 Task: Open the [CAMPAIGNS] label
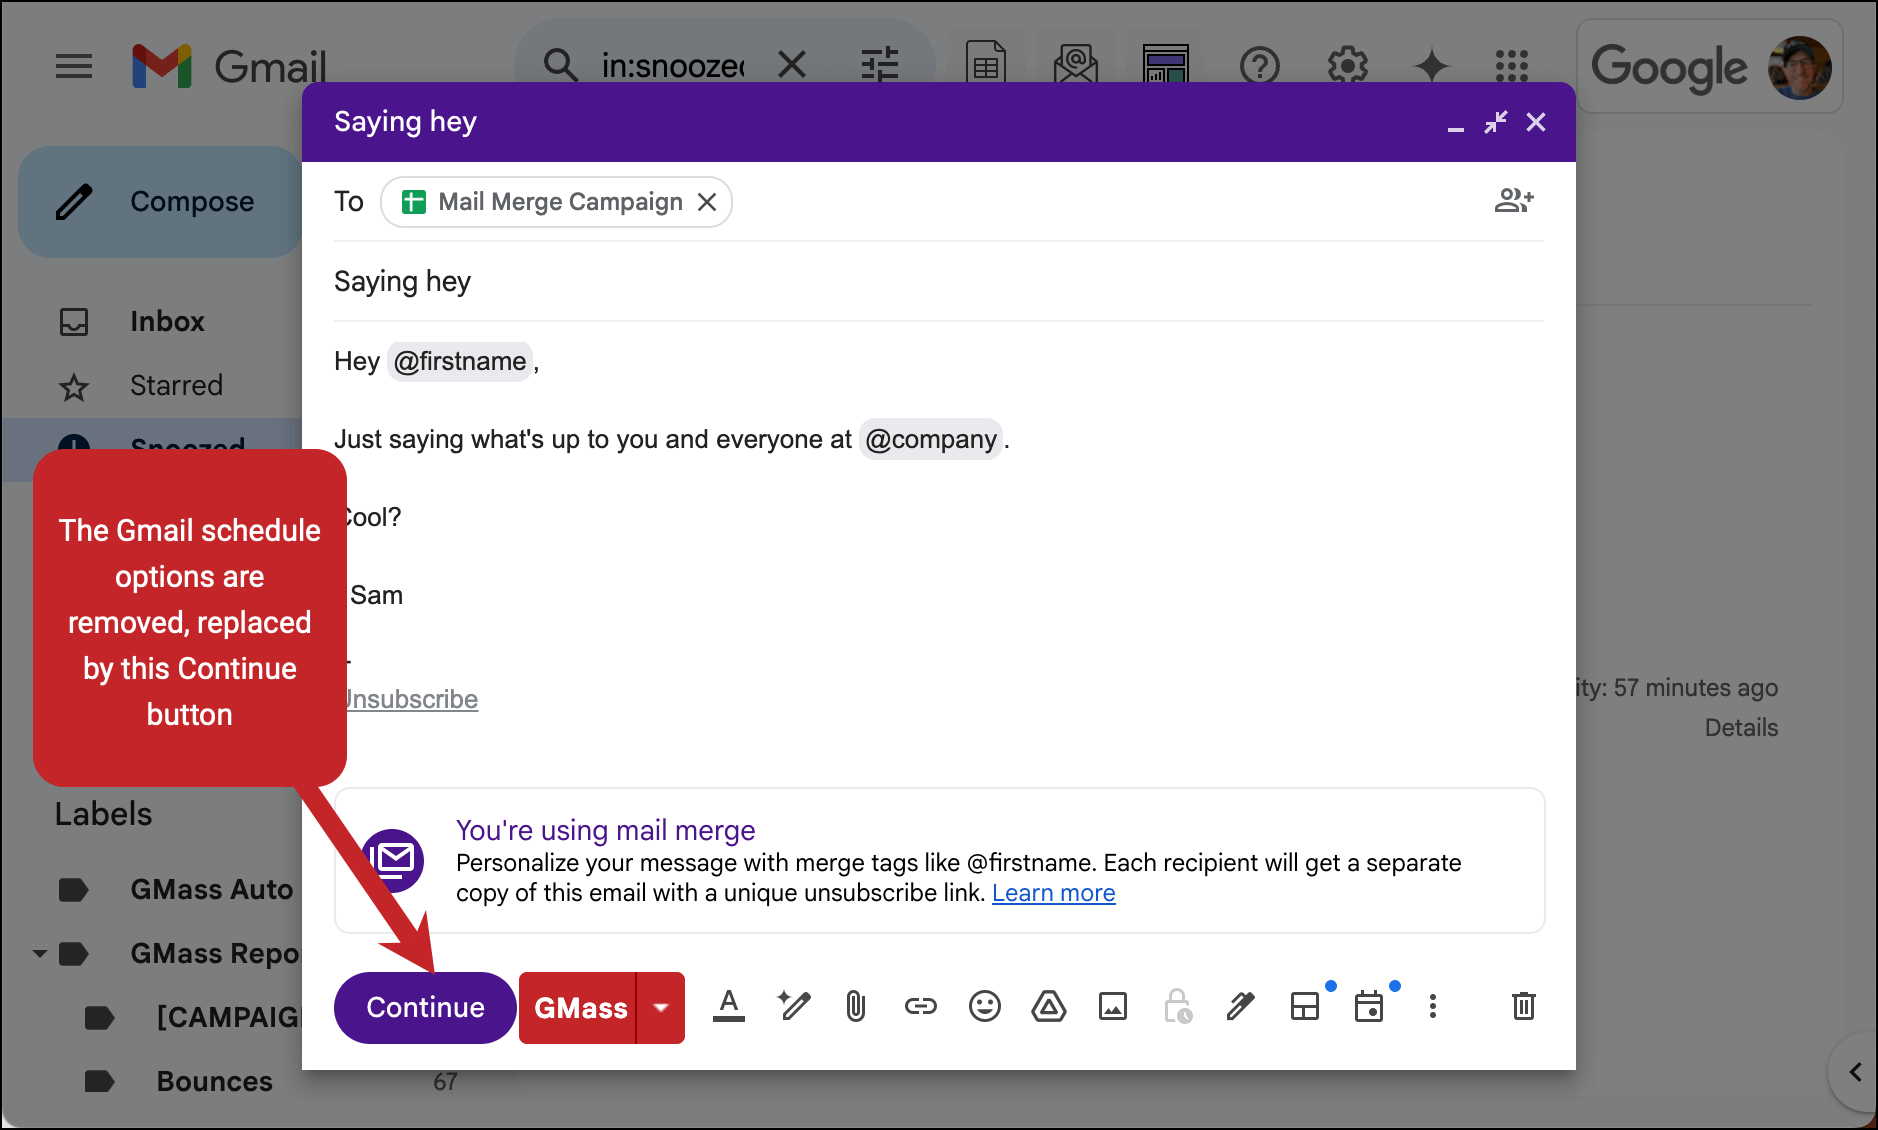coord(229,1017)
